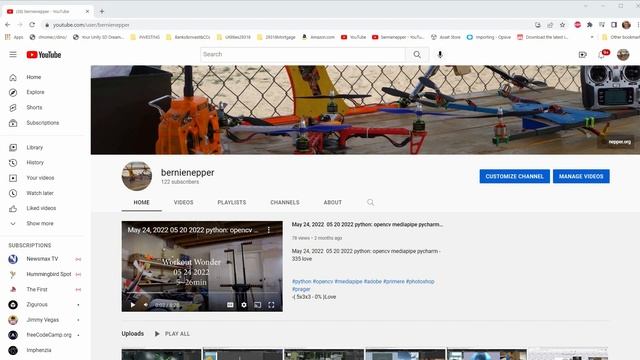The image size is (640, 360).
Task: Click the #python hashtag
Action: pyautogui.click(x=302, y=282)
